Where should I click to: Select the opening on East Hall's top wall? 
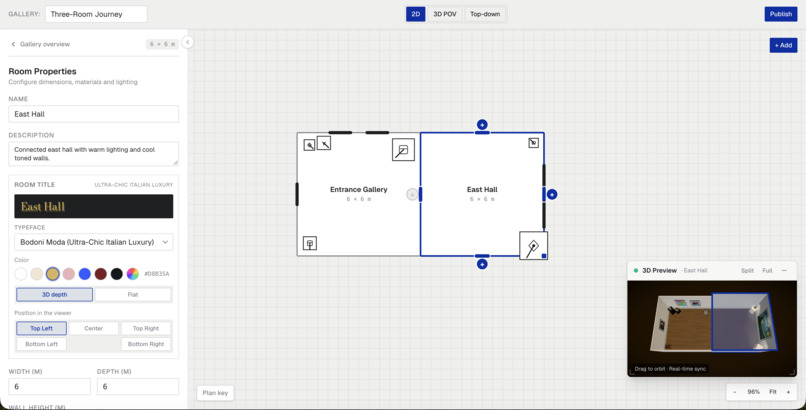click(482, 133)
